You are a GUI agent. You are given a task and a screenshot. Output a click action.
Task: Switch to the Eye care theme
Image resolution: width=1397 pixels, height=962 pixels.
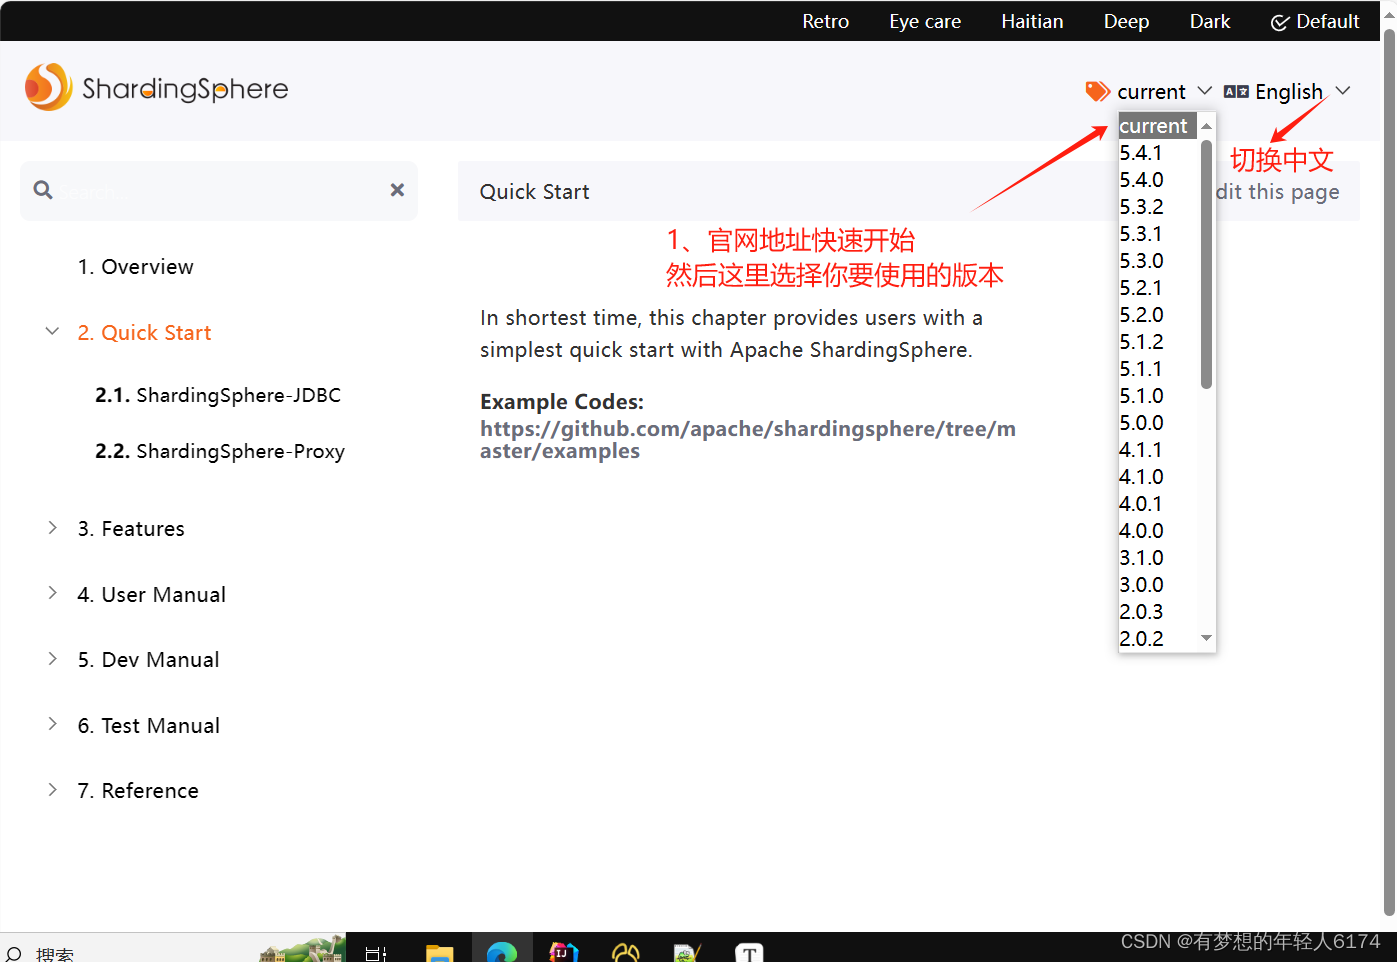coord(925,21)
